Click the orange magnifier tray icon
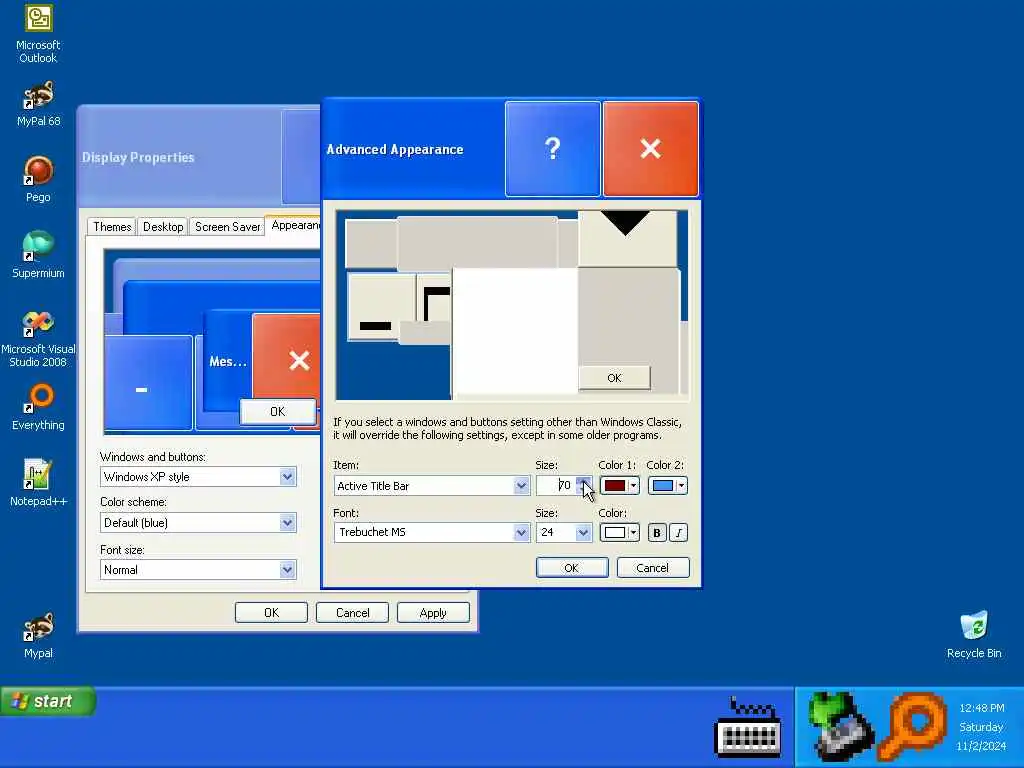Image resolution: width=1024 pixels, height=768 pixels. coord(913,726)
